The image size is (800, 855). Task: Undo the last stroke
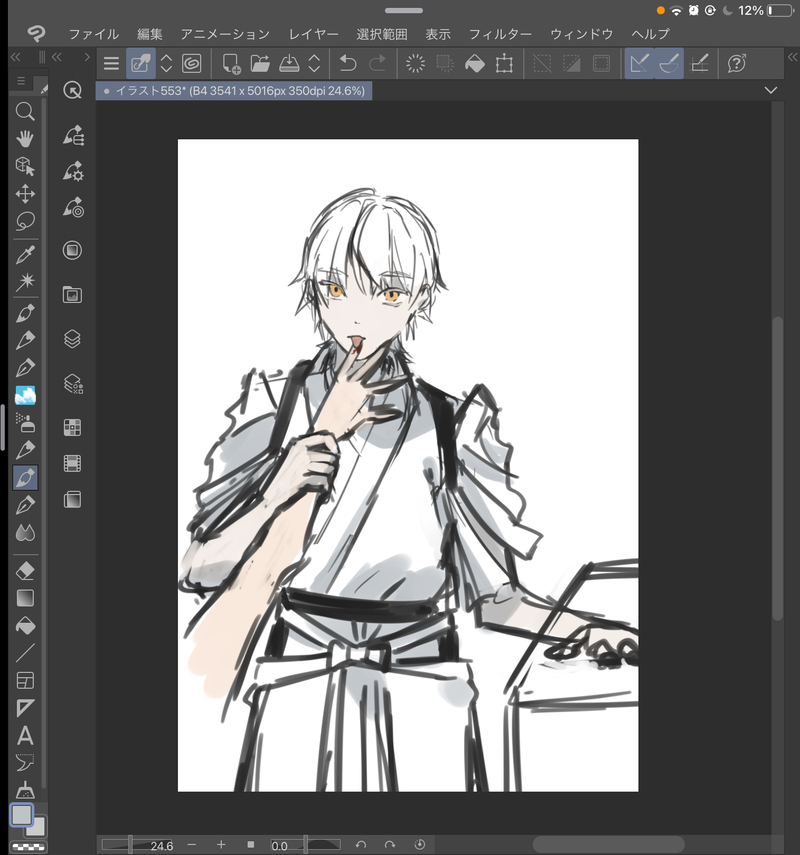click(x=347, y=64)
